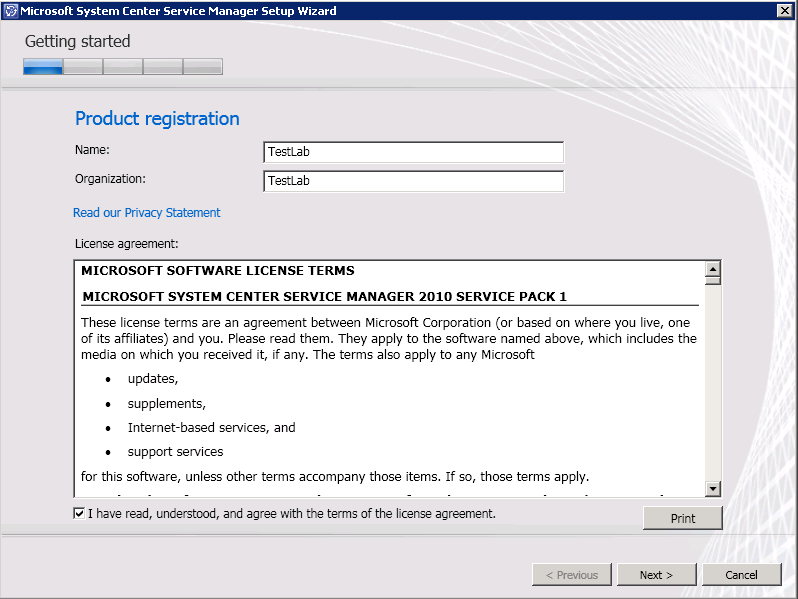Close the Setup Wizard window
The image size is (798, 599).
click(784, 11)
